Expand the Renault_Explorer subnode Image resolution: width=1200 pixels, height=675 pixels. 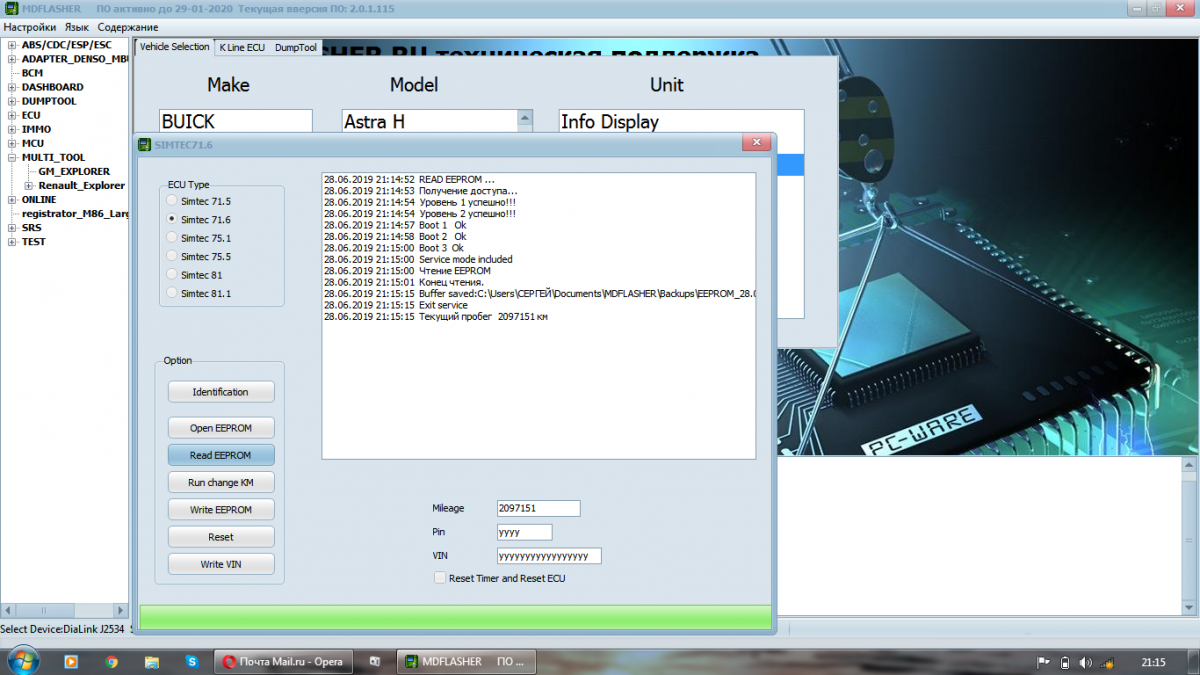point(29,185)
